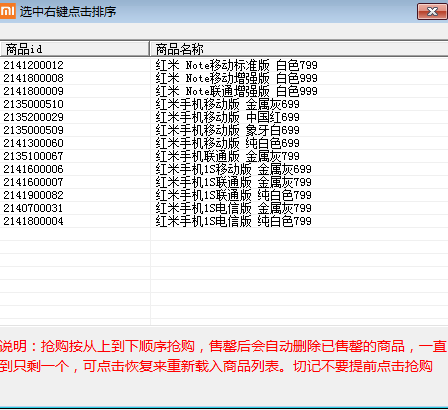Select 红米手机1S联通版 纯白色799 row
The height and width of the screenshot is (410, 448).
click(224, 195)
